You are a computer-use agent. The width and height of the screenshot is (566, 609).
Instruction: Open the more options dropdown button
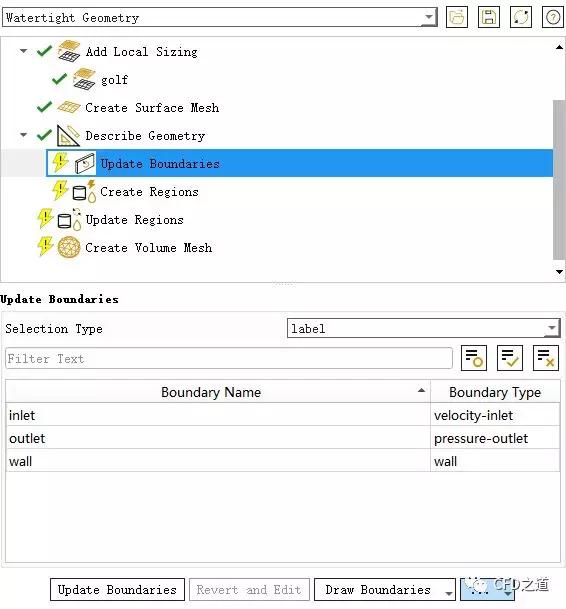[487, 590]
